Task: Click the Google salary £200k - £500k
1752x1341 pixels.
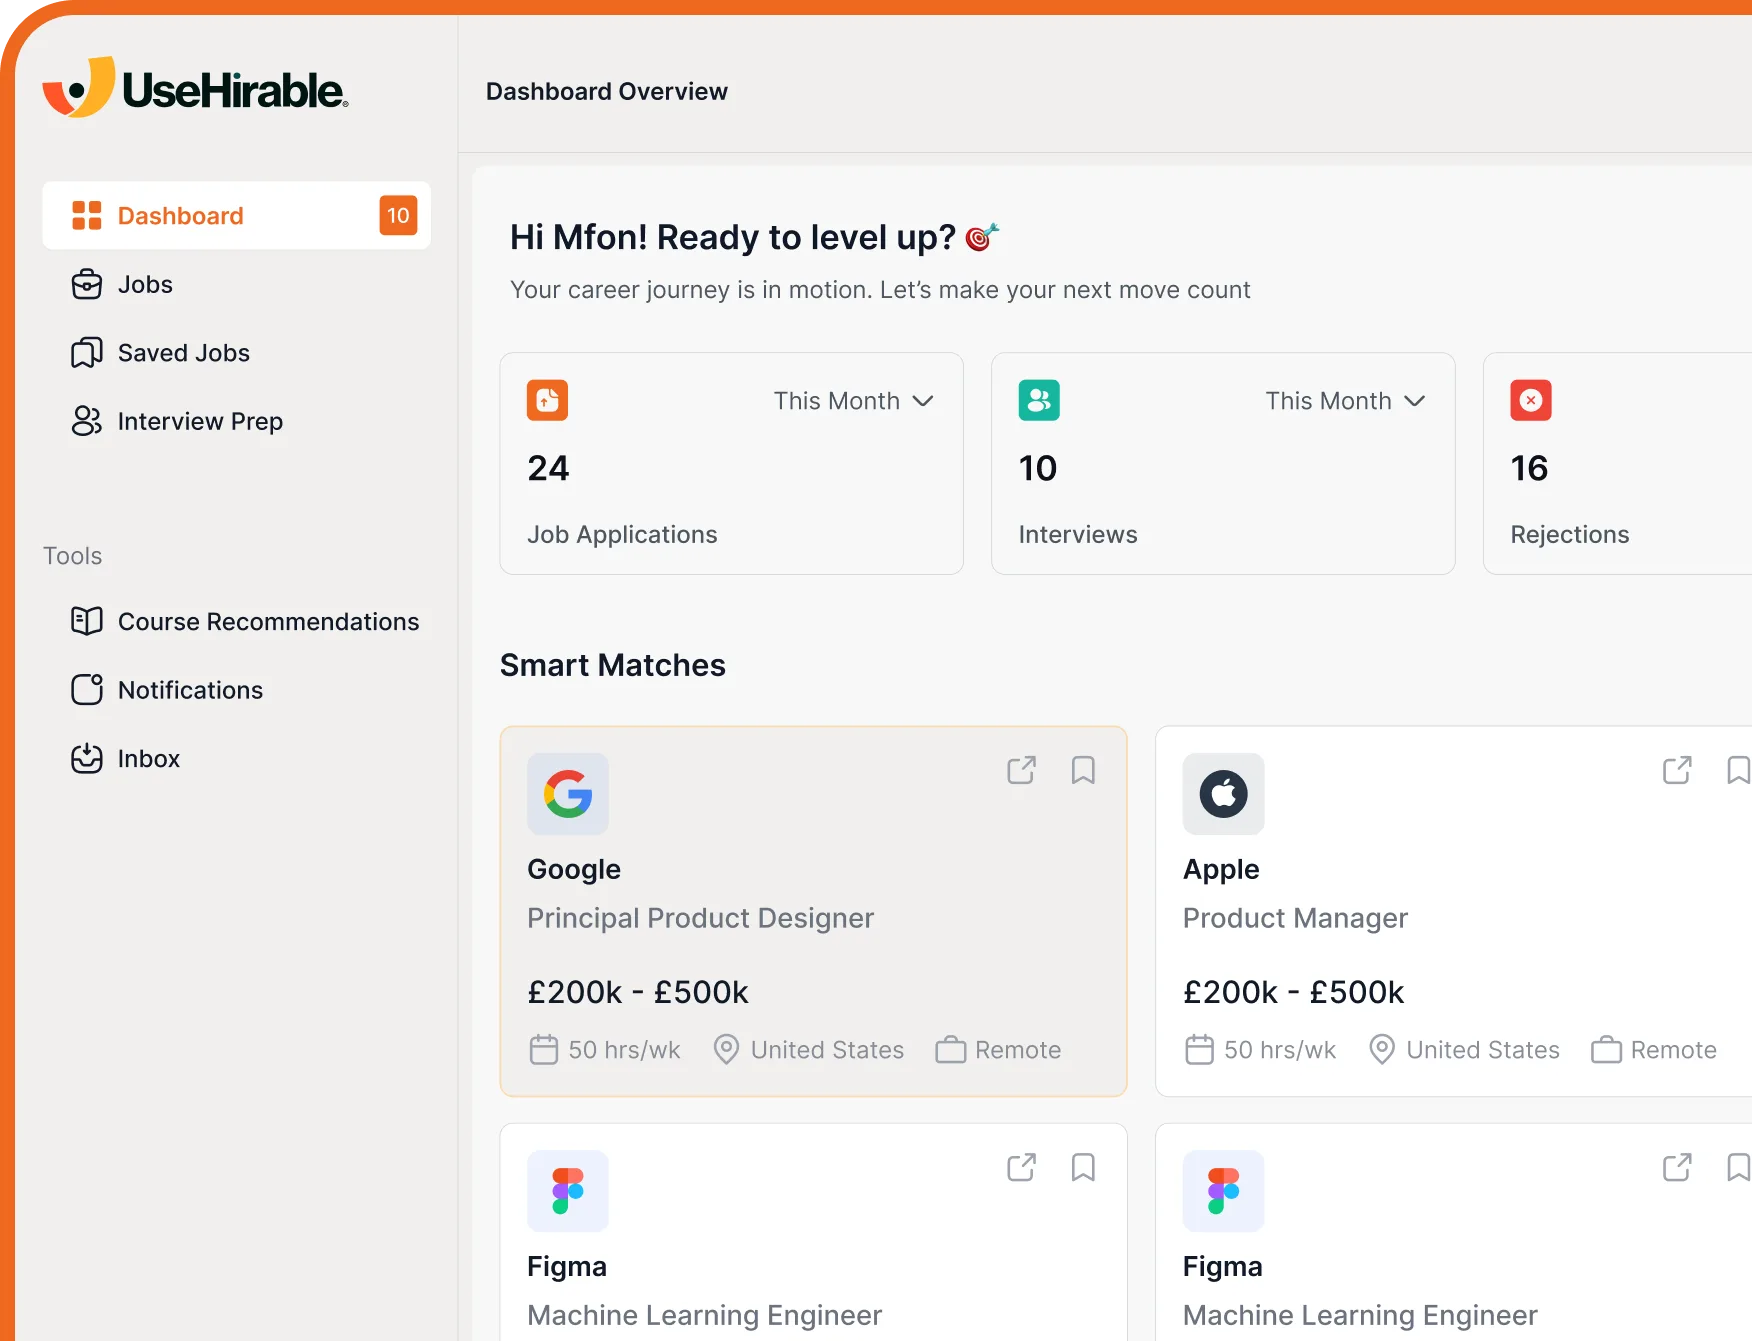Action: (638, 992)
